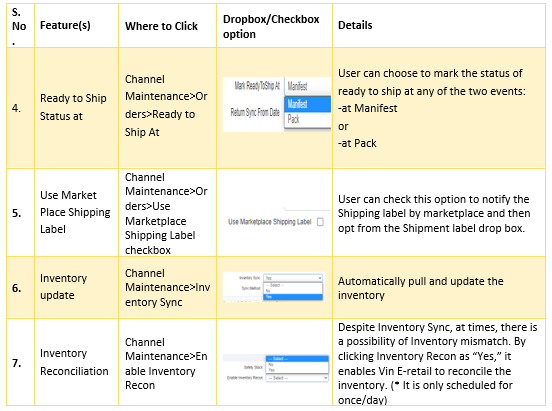Open the Inventory Sync dropdown showing Yes

(293, 278)
